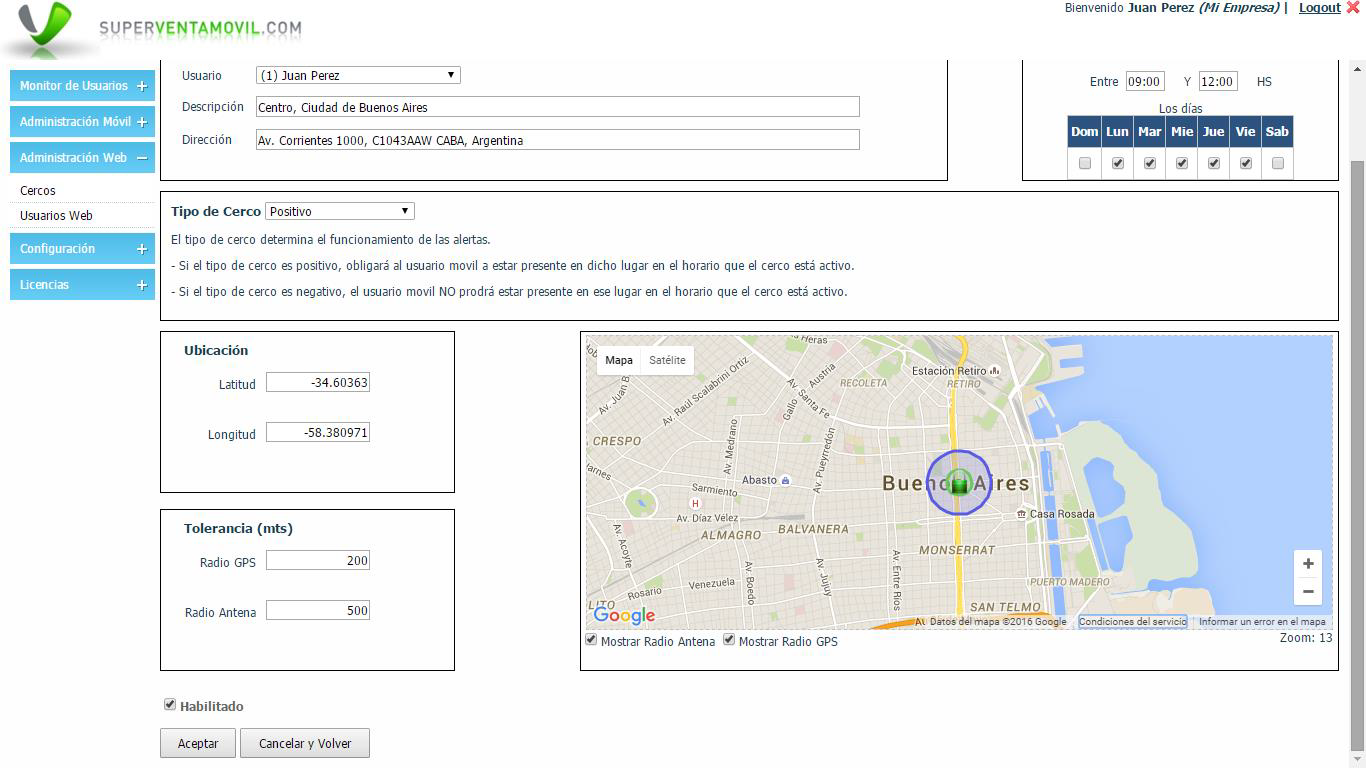Click the Descripción input field

click(x=558, y=107)
